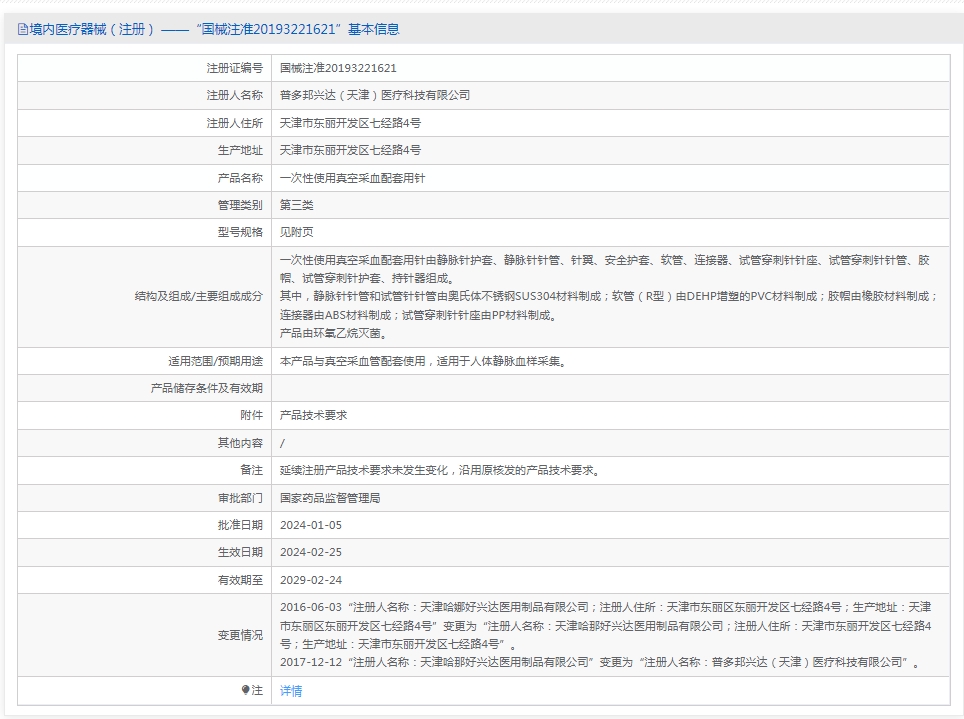Screen dimensions: 964x719
Task: Select effective date 2024-02-25
Action: pyautogui.click(x=310, y=552)
